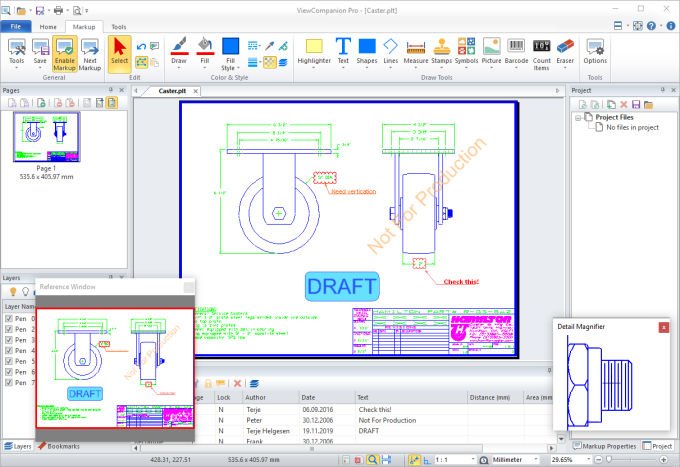Viewport: 680px width, 467px height.
Task: Open markup Options
Action: click(x=595, y=53)
